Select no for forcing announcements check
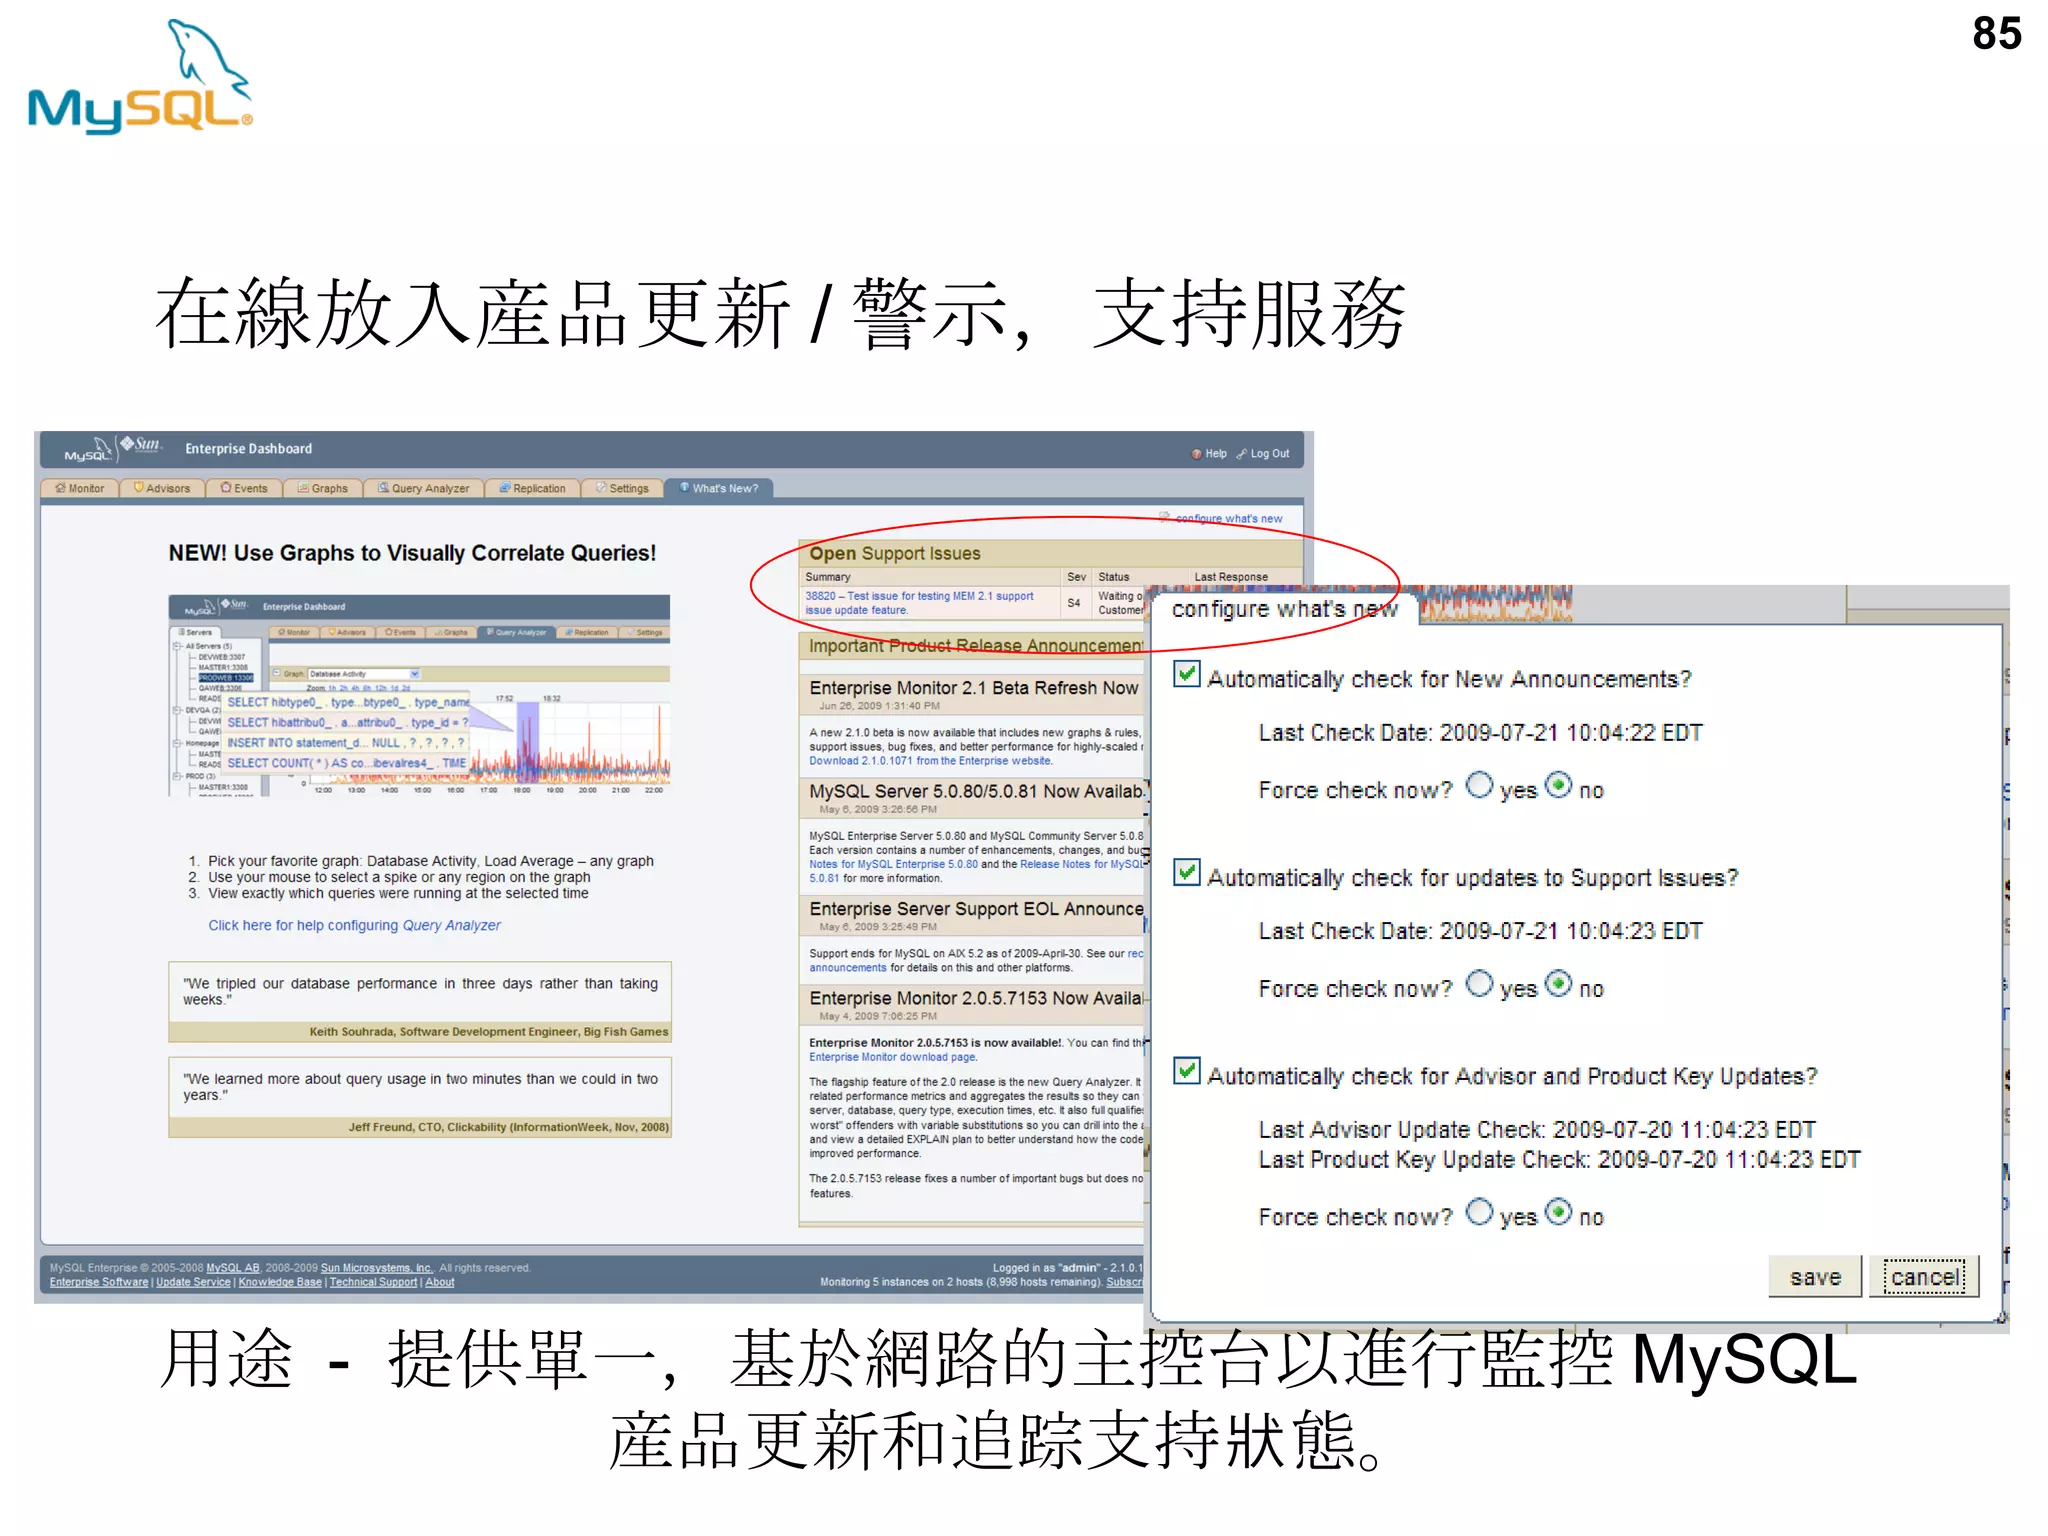The height and width of the screenshot is (1536, 2048). click(x=1559, y=785)
